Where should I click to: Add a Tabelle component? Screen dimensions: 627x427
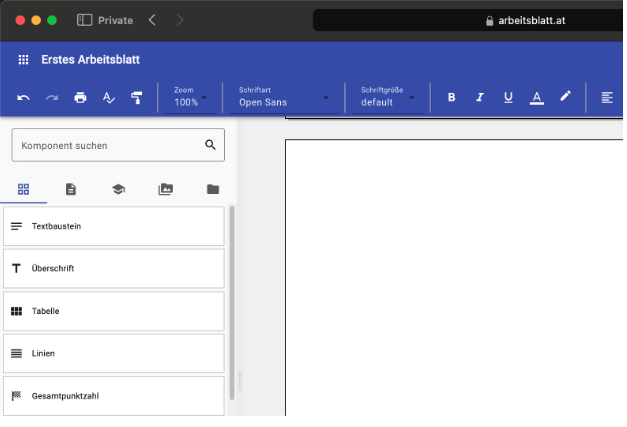click(x=113, y=311)
